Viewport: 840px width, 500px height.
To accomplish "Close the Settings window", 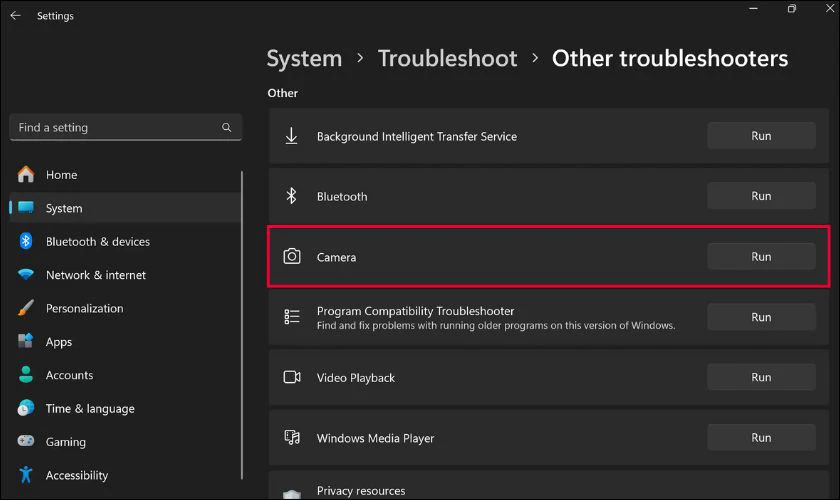I will pyautogui.click(x=829, y=9).
